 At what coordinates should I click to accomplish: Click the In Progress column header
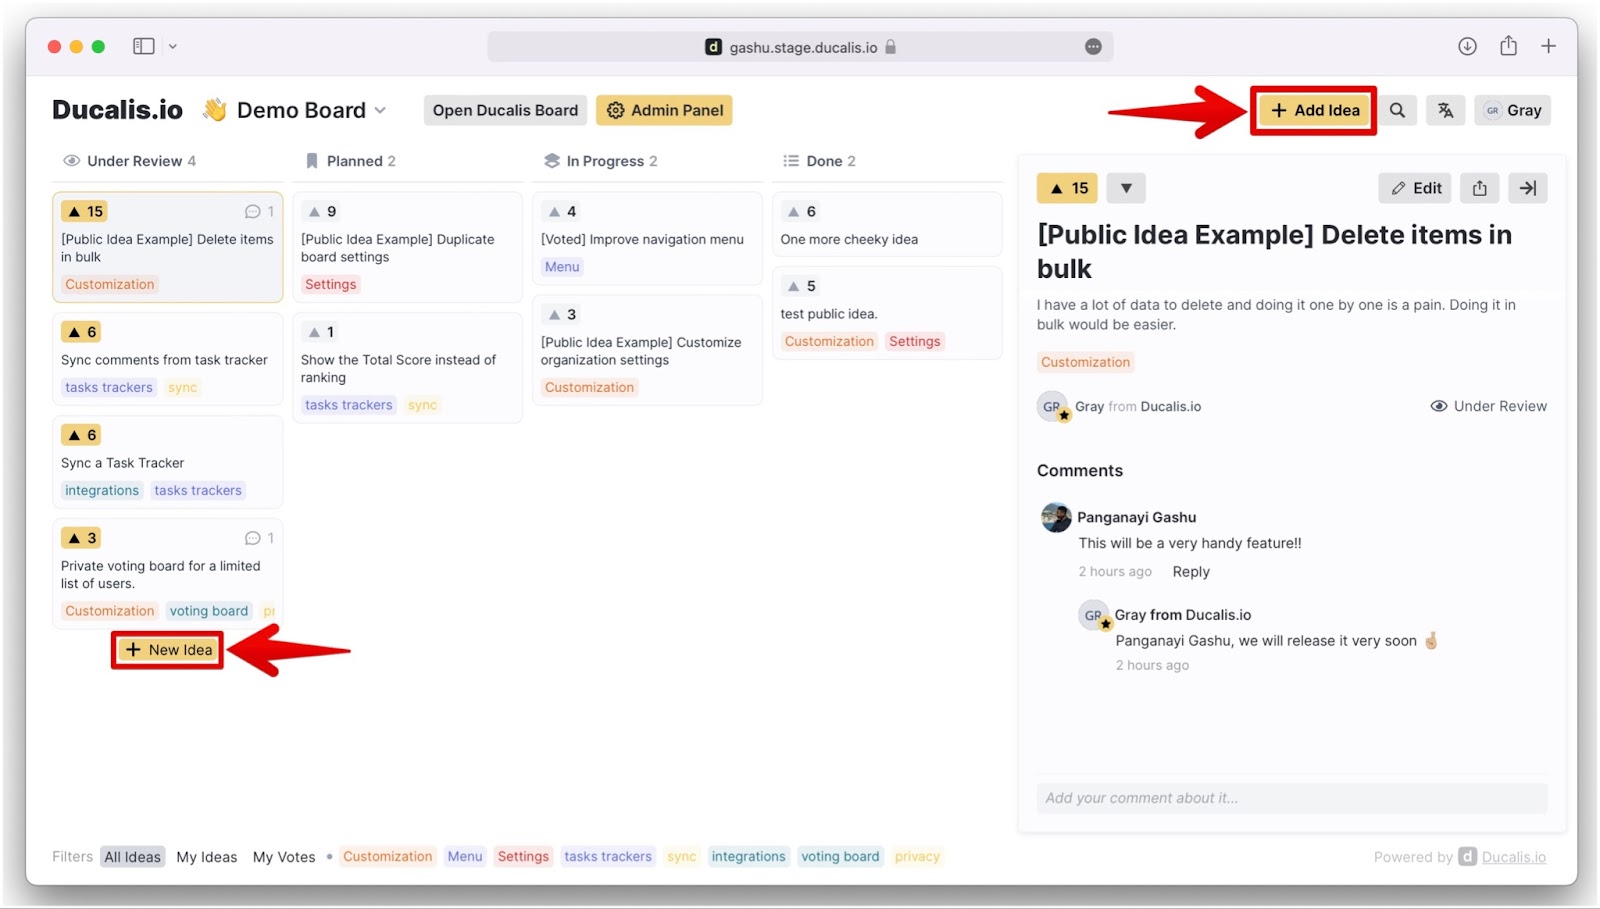tap(600, 161)
